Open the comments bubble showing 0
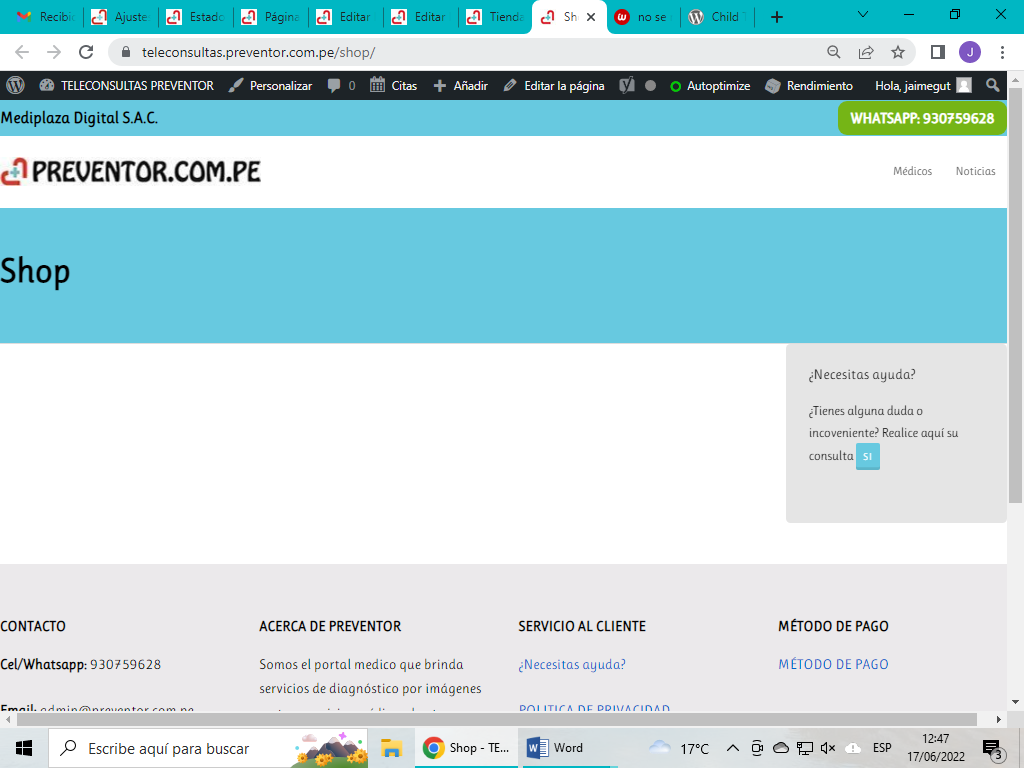The width and height of the screenshot is (1024, 768). tap(342, 86)
